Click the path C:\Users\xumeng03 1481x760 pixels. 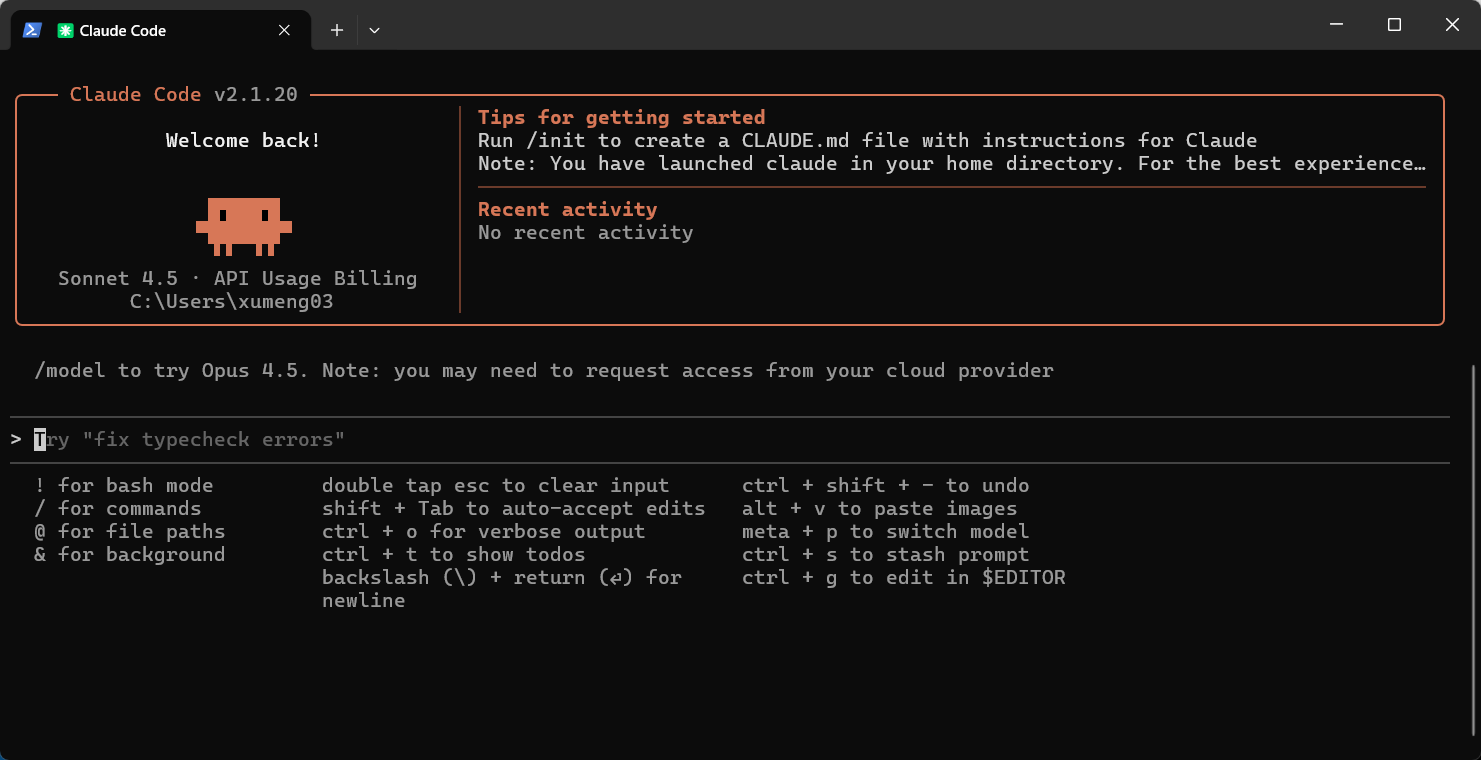click(x=231, y=301)
